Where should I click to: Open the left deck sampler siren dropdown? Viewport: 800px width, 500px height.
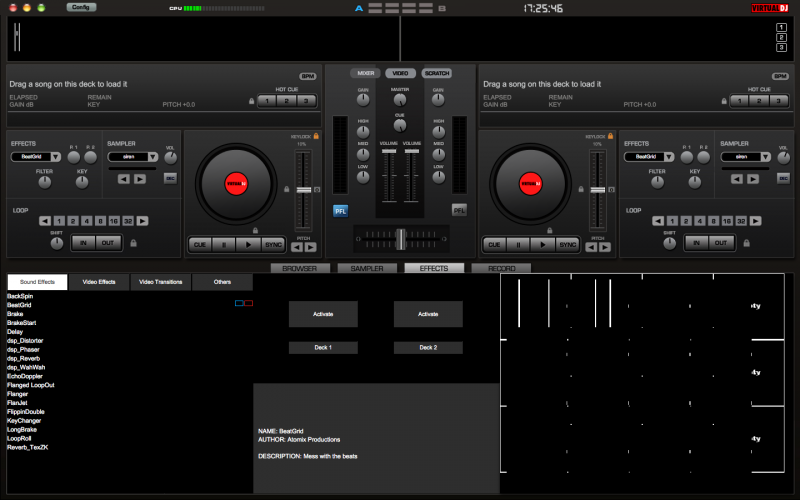[152, 157]
